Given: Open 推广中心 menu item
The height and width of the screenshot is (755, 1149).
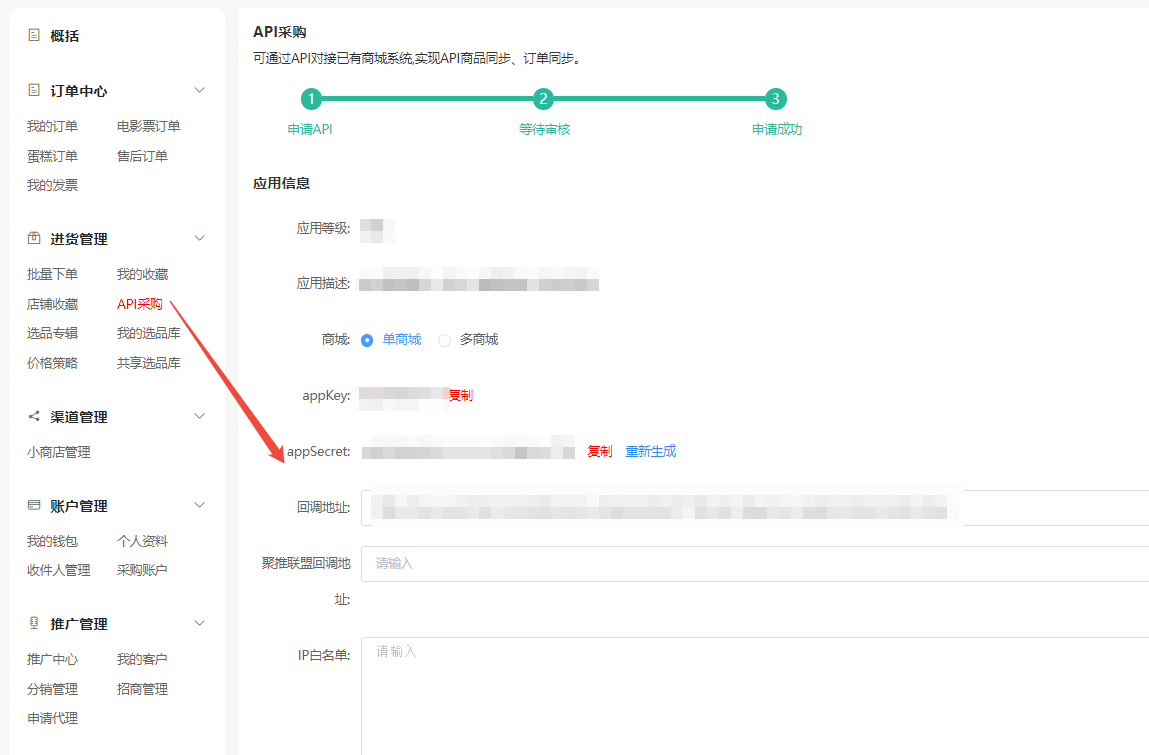Looking at the screenshot, I should 52,660.
